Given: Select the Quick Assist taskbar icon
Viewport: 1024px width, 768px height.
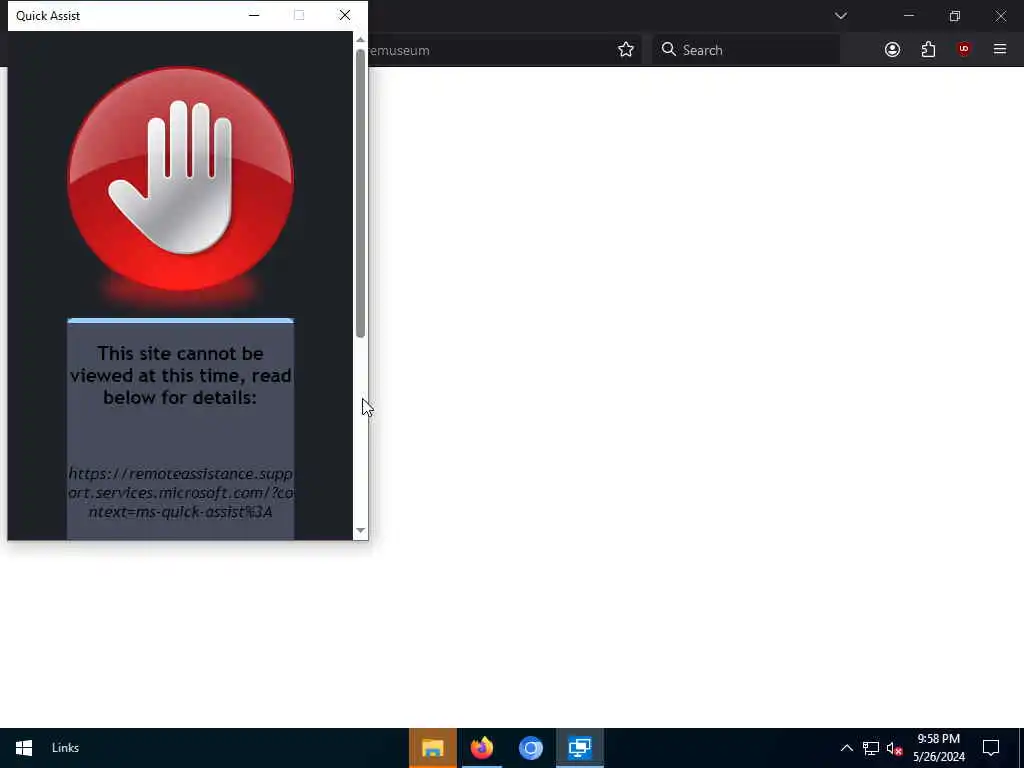Looking at the screenshot, I should click(580, 748).
